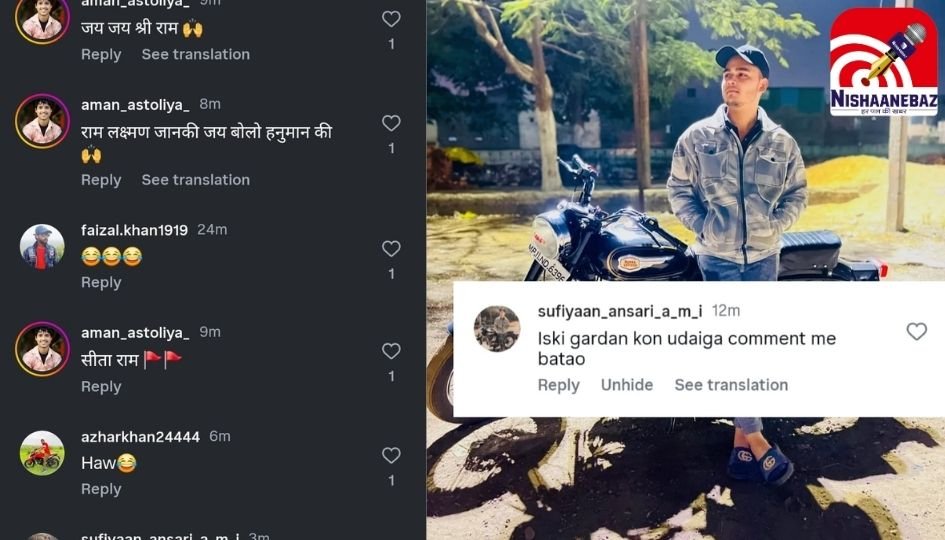Open faizal.khan1919 profile picture

[x=42, y=246]
